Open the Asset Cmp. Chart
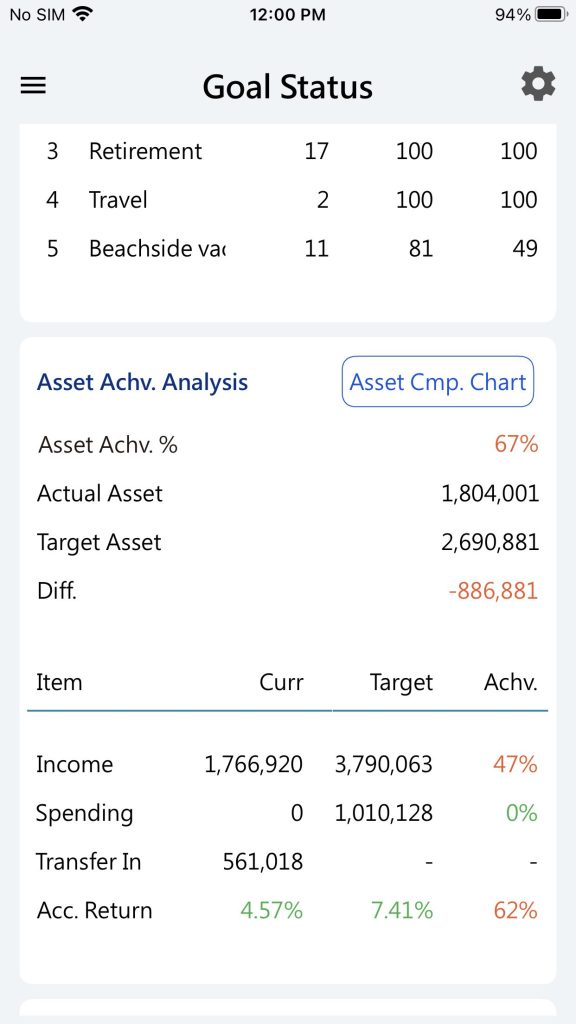 pos(438,381)
